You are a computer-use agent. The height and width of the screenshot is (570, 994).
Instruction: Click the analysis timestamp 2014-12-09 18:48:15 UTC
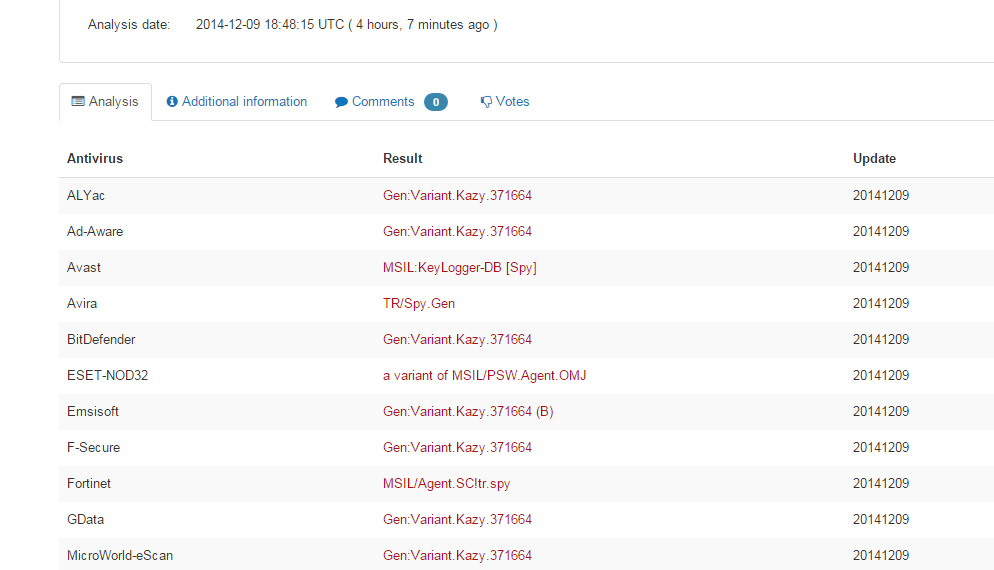pyautogui.click(x=269, y=25)
